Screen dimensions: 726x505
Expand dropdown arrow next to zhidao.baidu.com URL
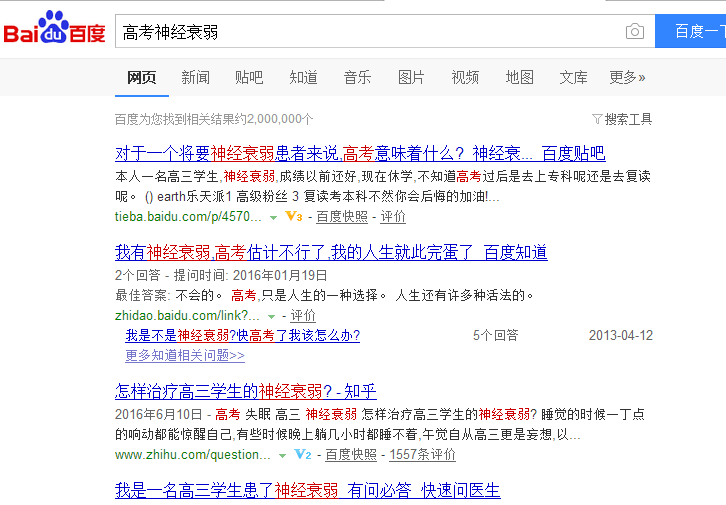(x=271, y=317)
